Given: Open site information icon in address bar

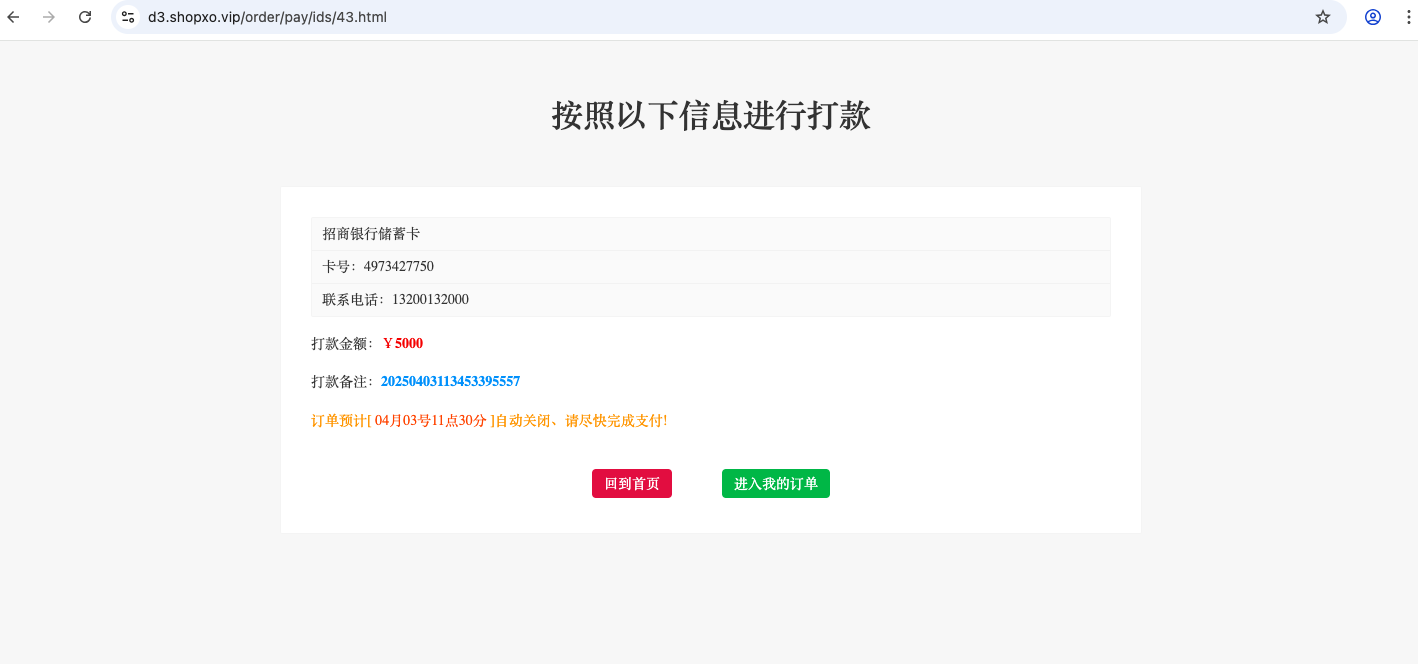Looking at the screenshot, I should [128, 17].
